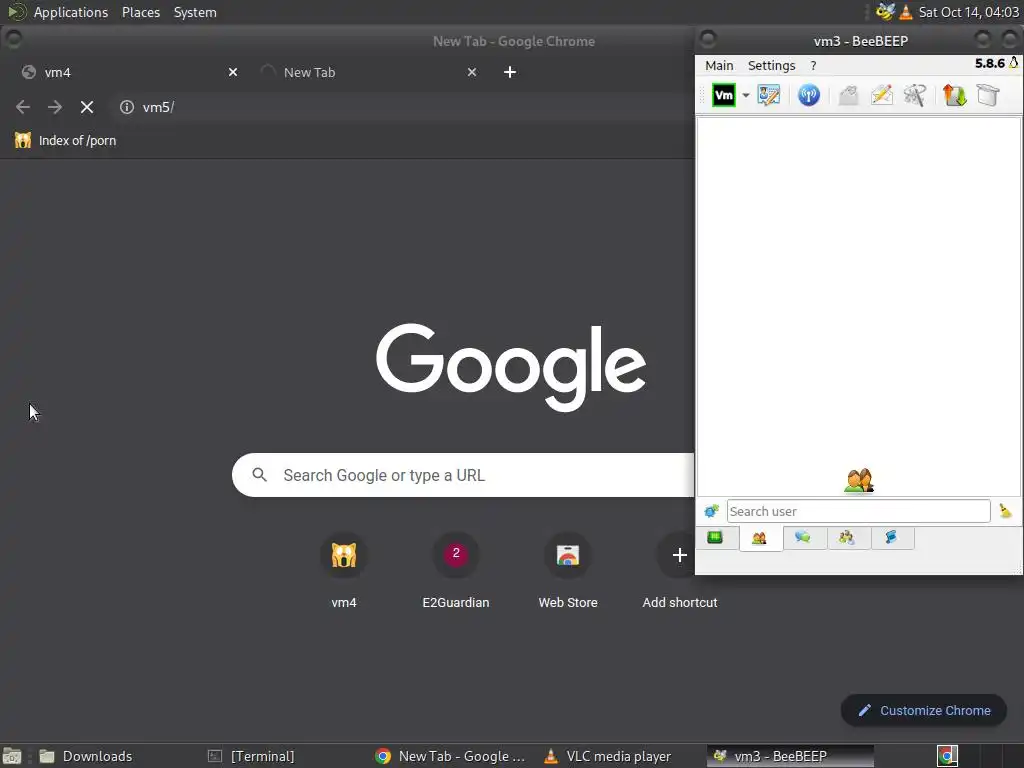The height and width of the screenshot is (768, 1024).
Task: Click the Search user field in BeeBEEP
Action: tap(858, 511)
